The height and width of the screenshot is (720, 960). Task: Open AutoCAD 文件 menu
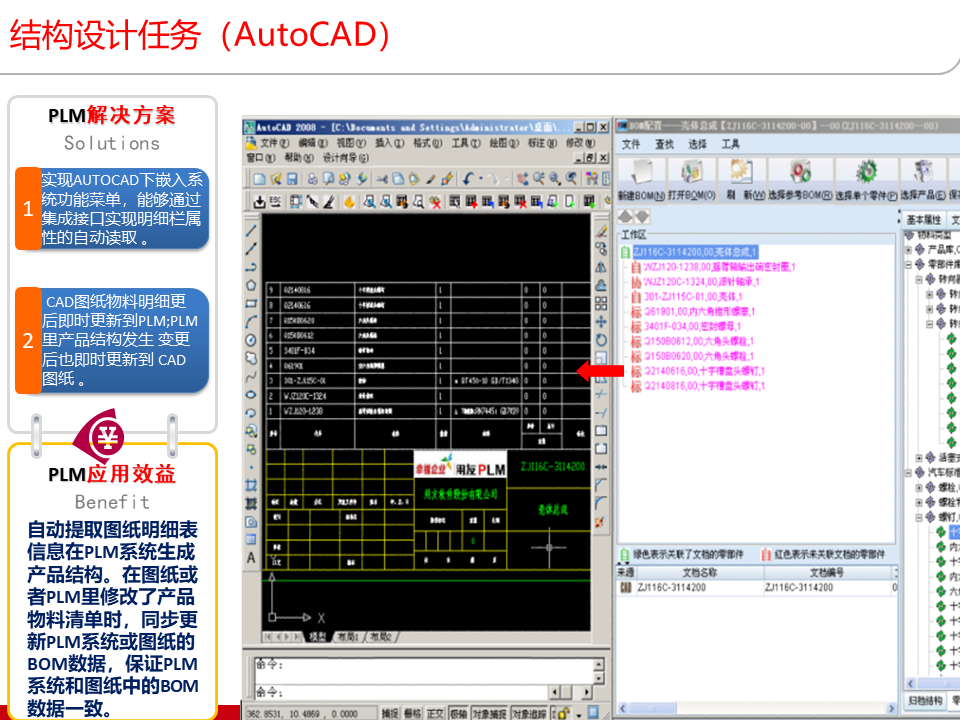(x=275, y=143)
